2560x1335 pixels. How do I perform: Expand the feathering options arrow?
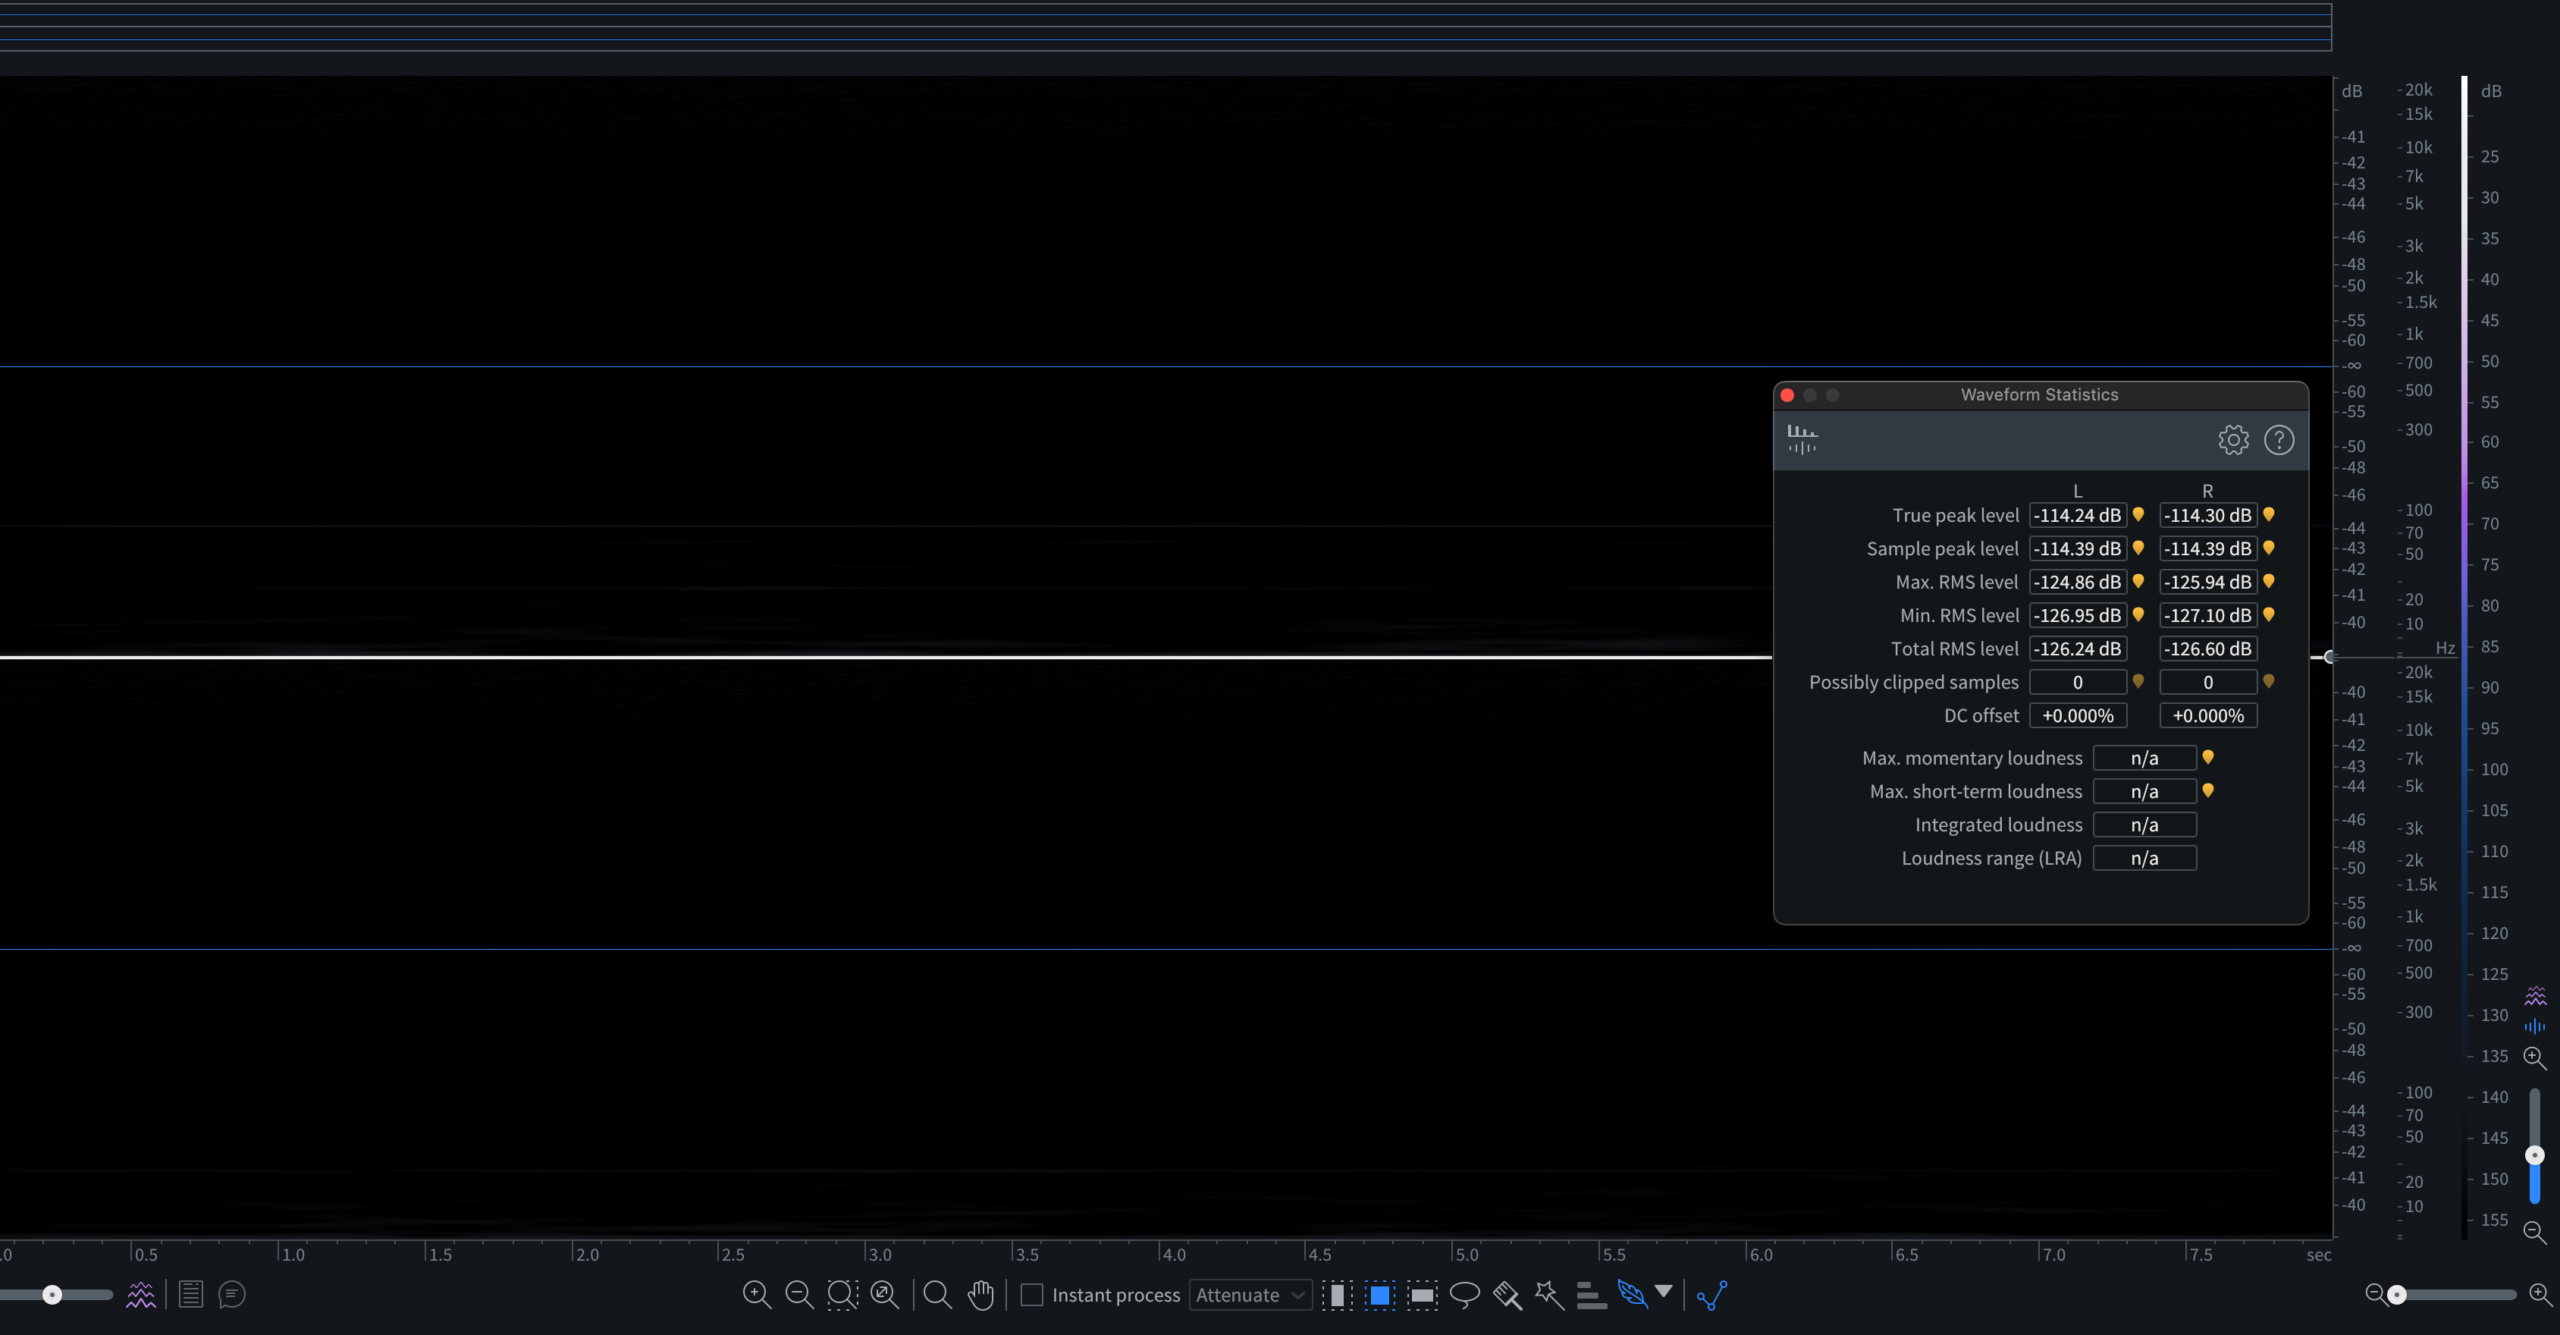[1664, 1291]
